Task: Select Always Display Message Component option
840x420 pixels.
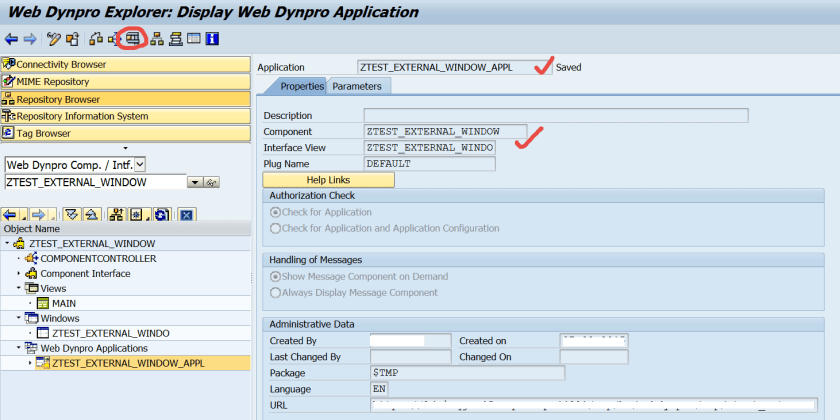Action: tap(276, 293)
